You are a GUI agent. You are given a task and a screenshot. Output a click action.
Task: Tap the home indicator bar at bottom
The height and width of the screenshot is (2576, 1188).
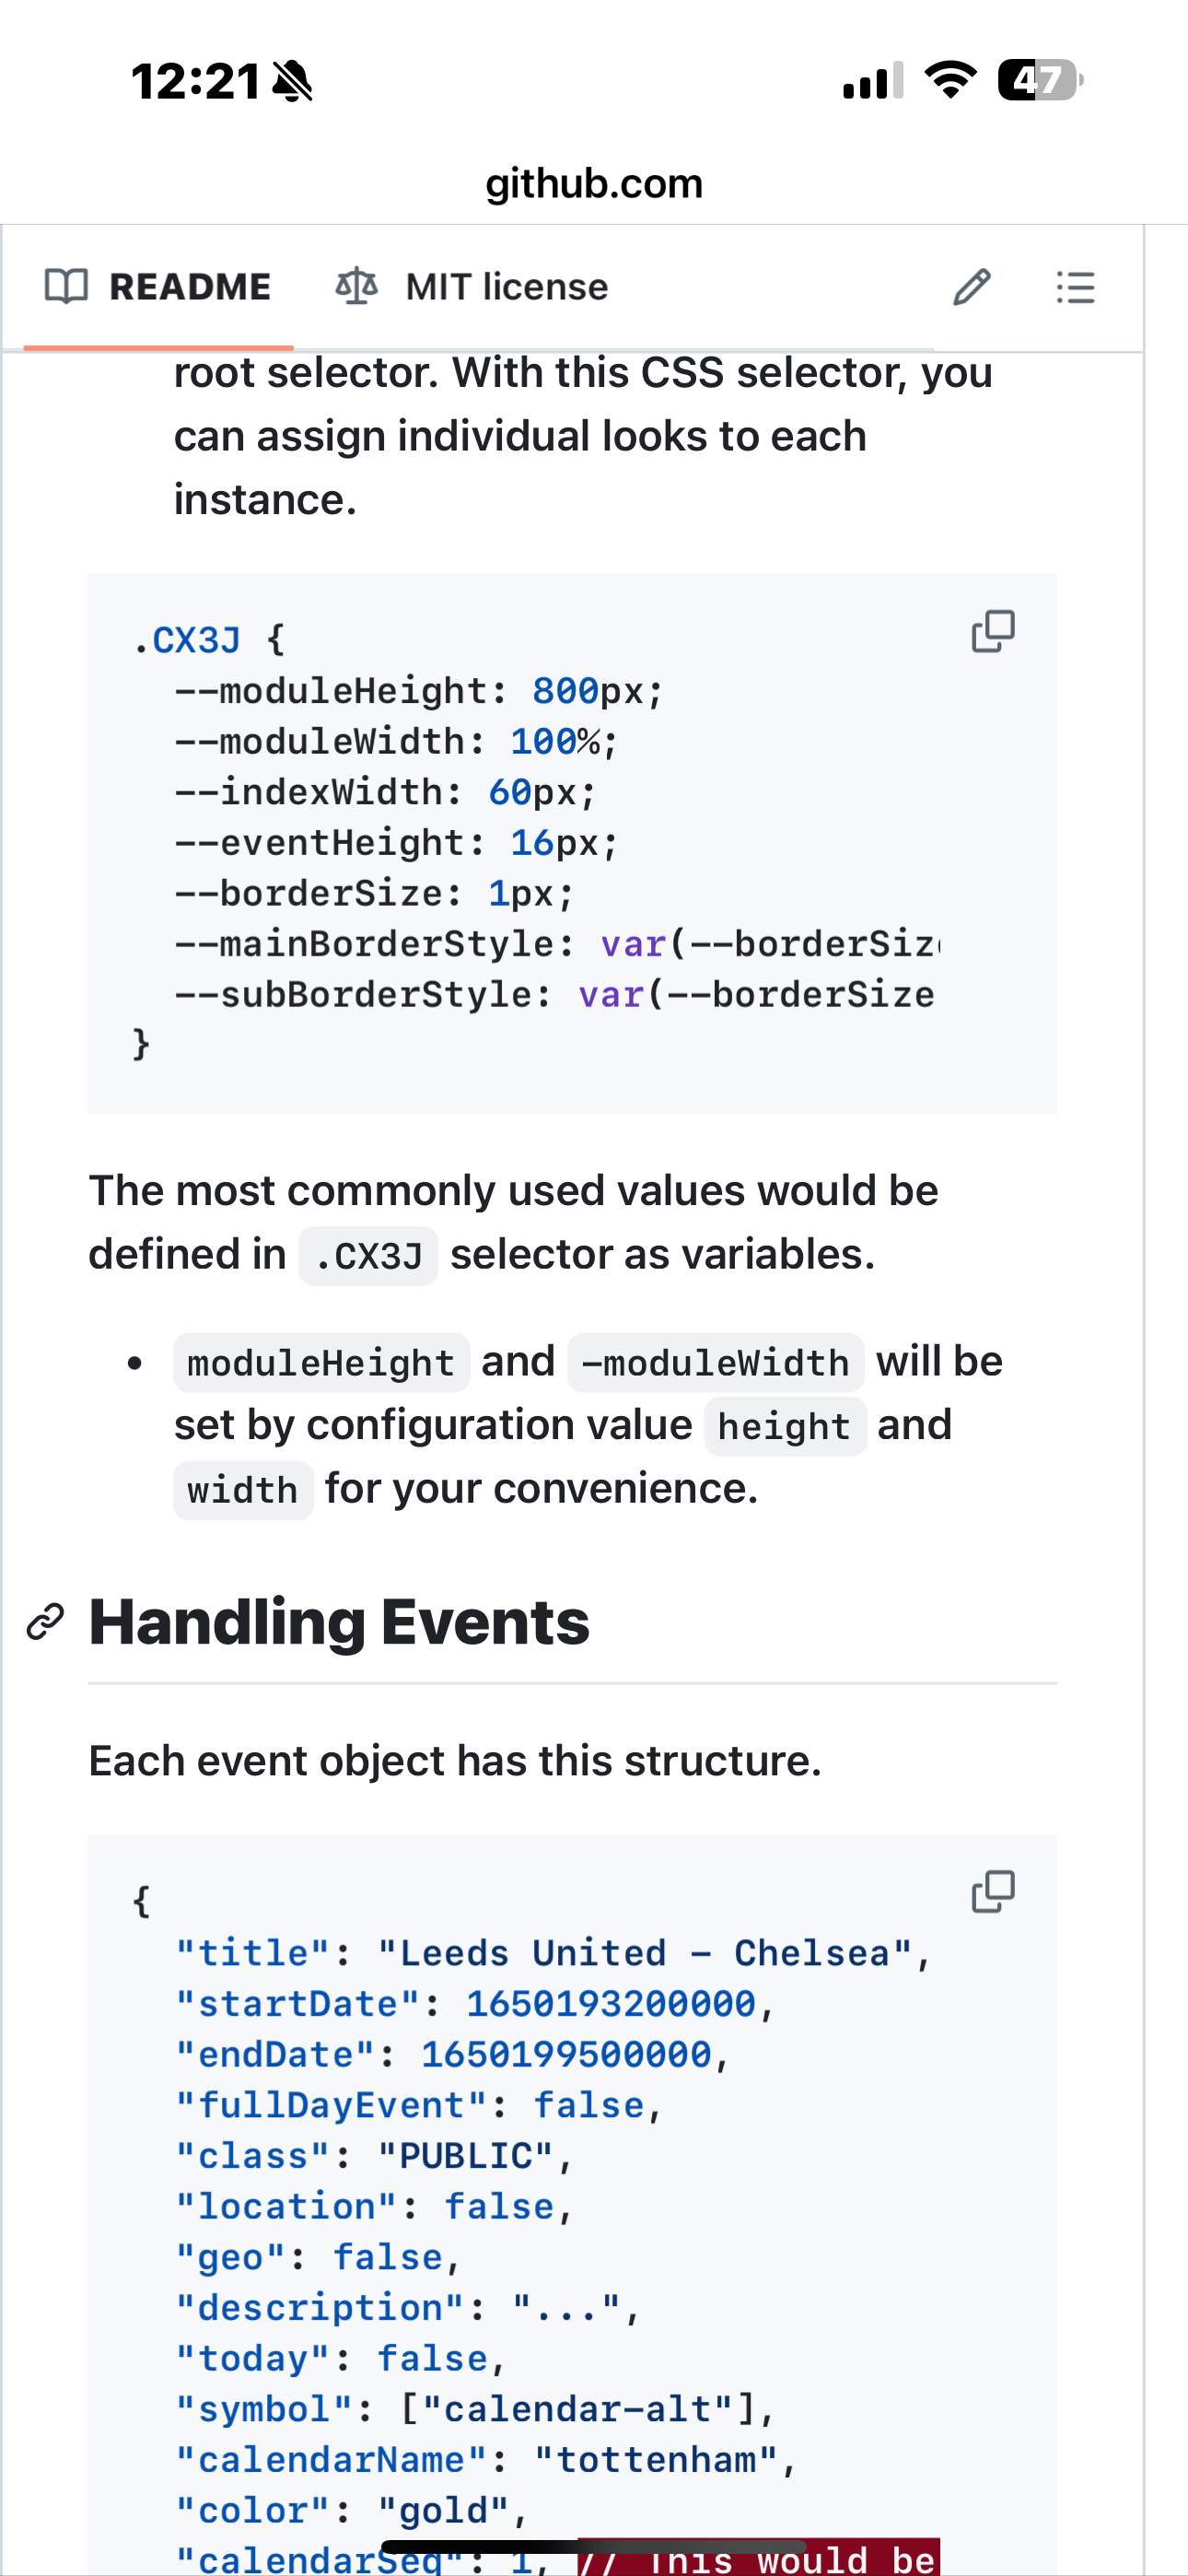(594, 2546)
